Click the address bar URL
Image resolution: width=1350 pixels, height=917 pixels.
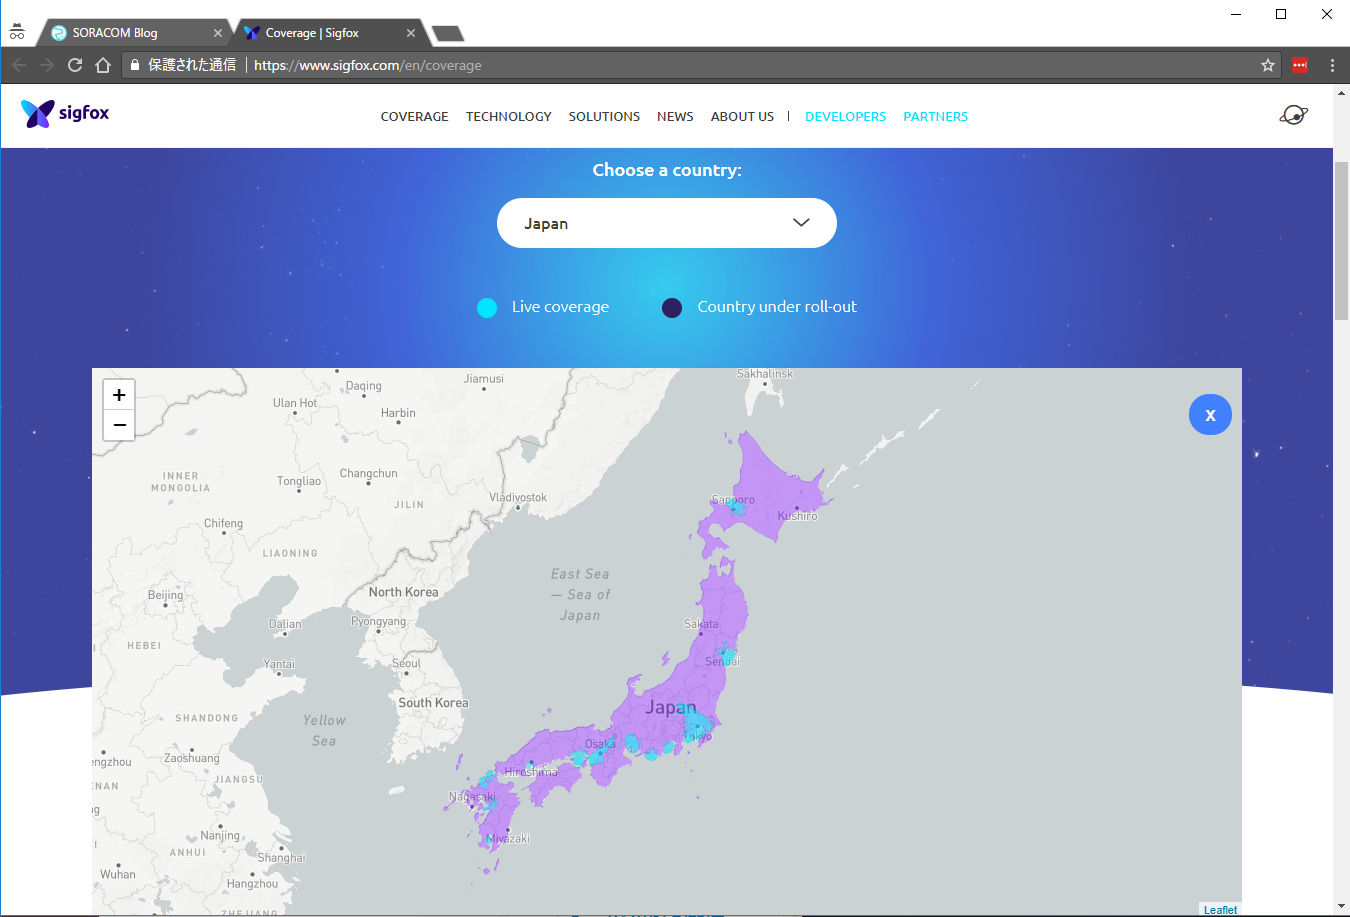(367, 65)
